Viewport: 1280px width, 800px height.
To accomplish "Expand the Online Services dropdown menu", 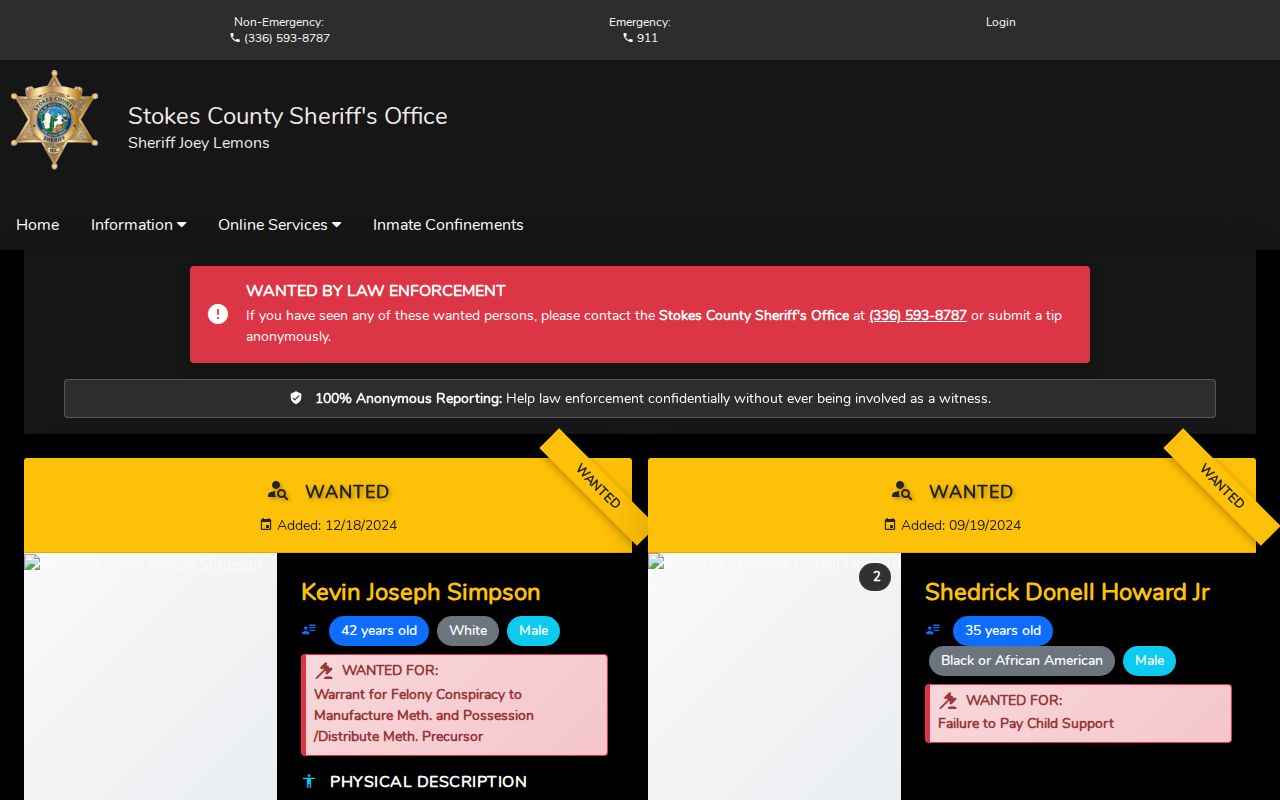I will 280,224.
